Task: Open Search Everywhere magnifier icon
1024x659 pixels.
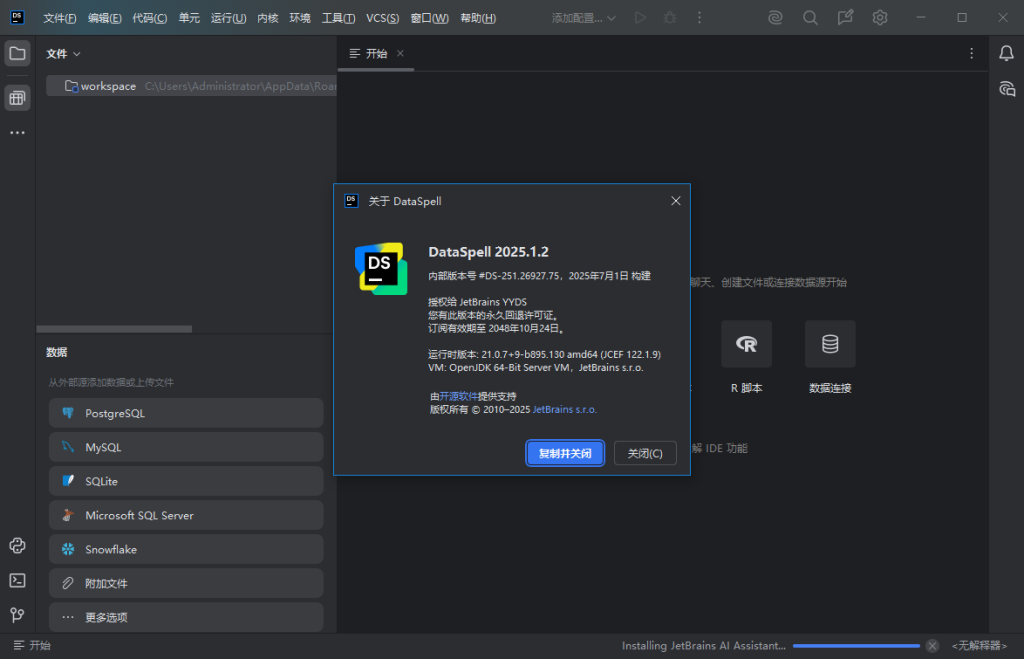Action: (810, 18)
